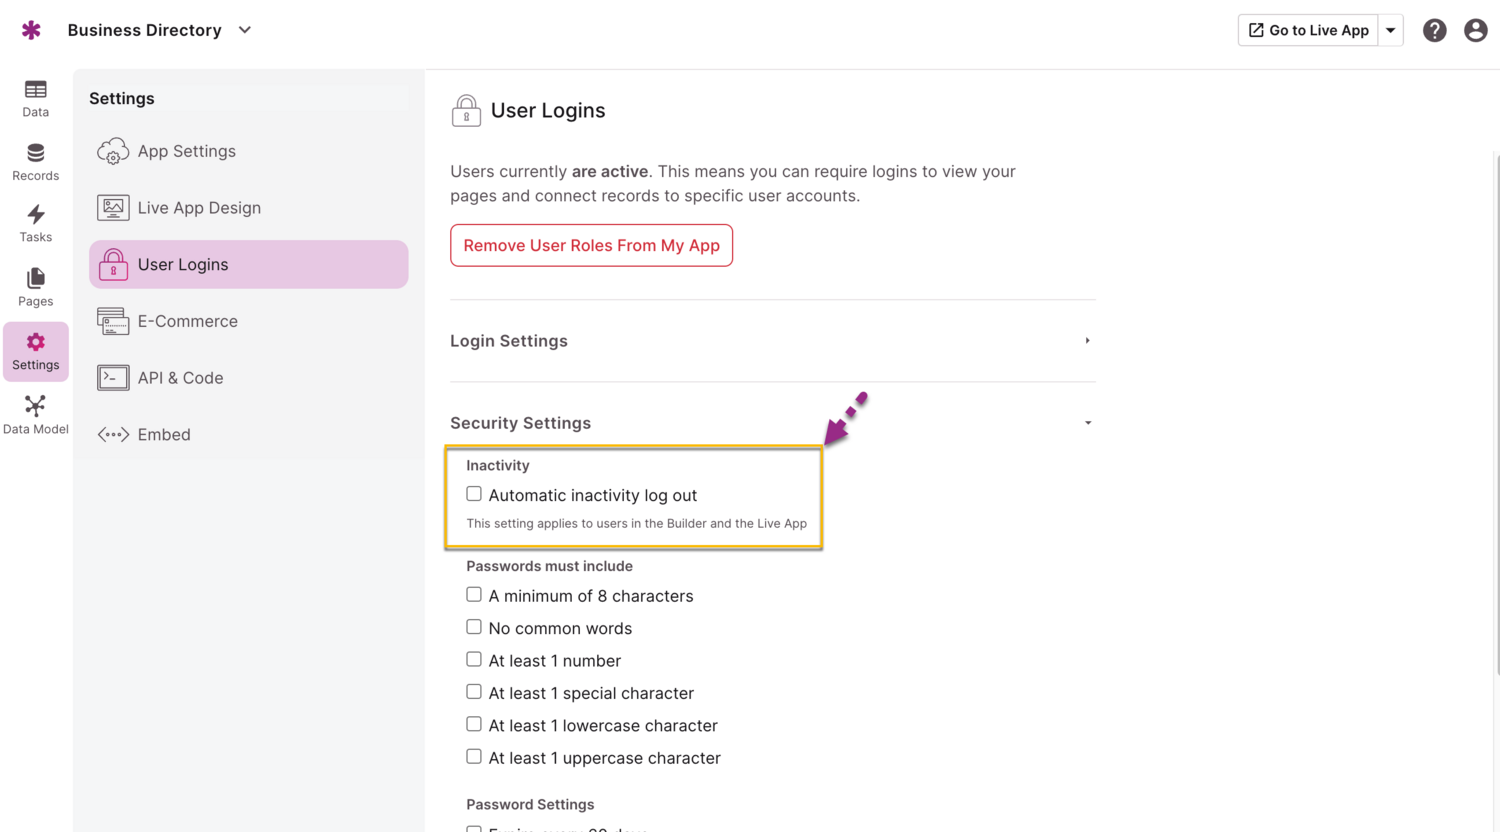This screenshot has width=1500, height=832.
Task: Enable 'At least 1 special character' rule
Action: 473,691
